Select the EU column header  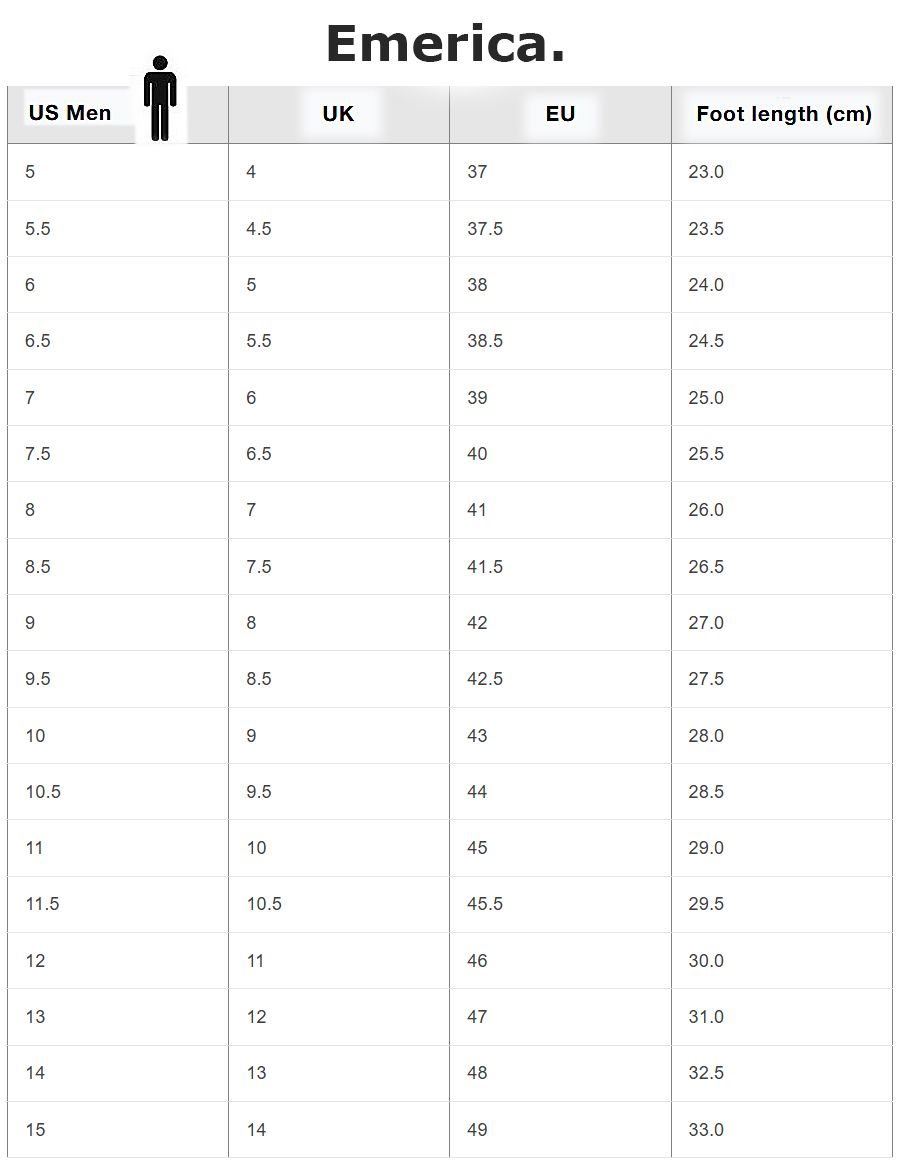point(560,114)
